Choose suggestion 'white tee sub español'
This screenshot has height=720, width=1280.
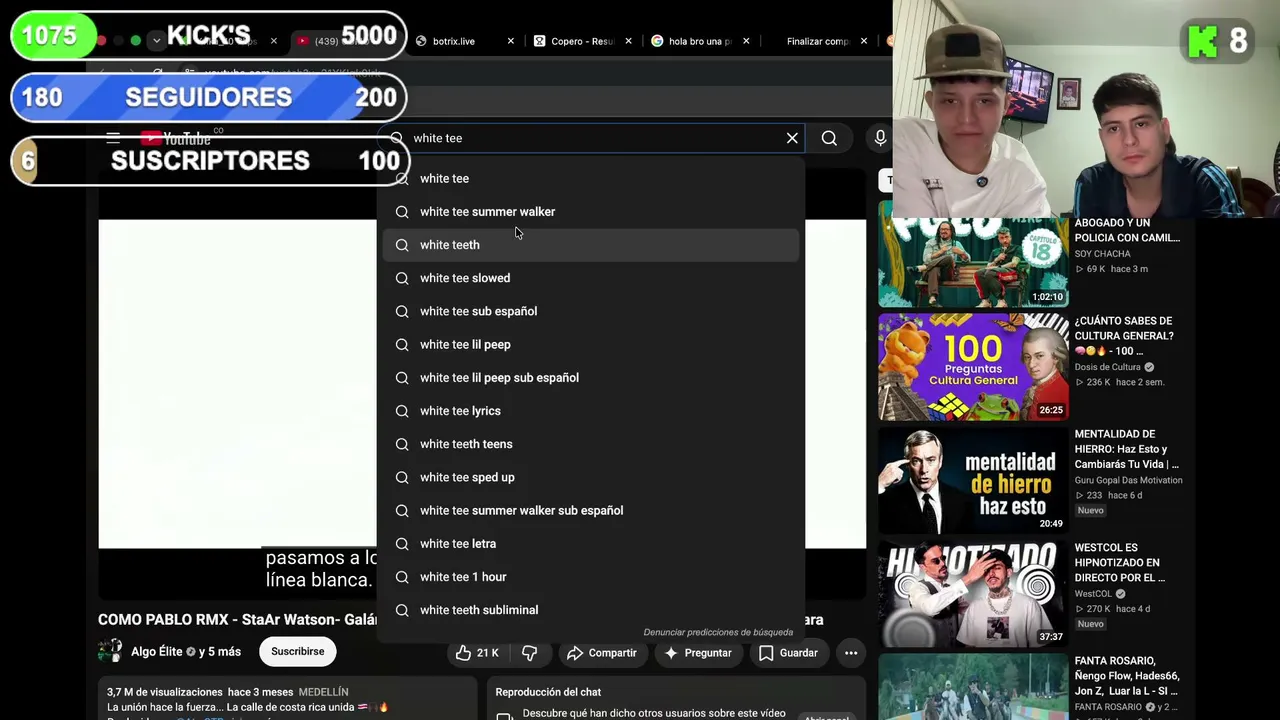591,311
